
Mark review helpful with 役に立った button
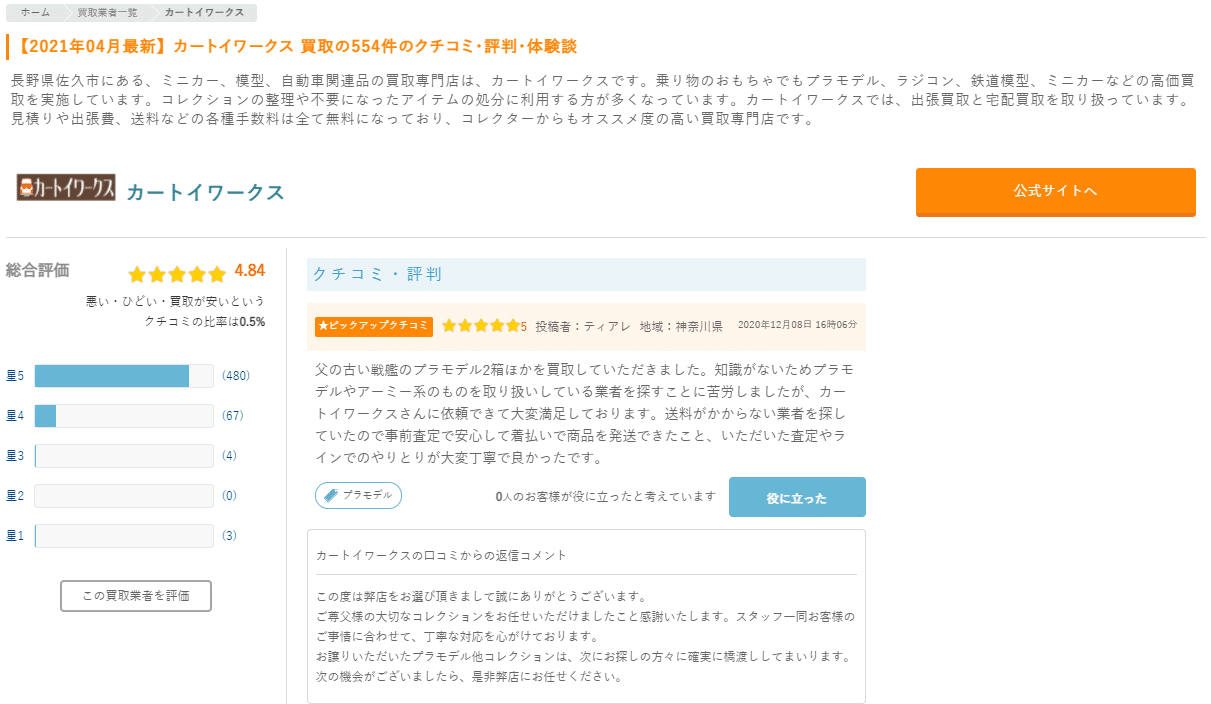(797, 497)
